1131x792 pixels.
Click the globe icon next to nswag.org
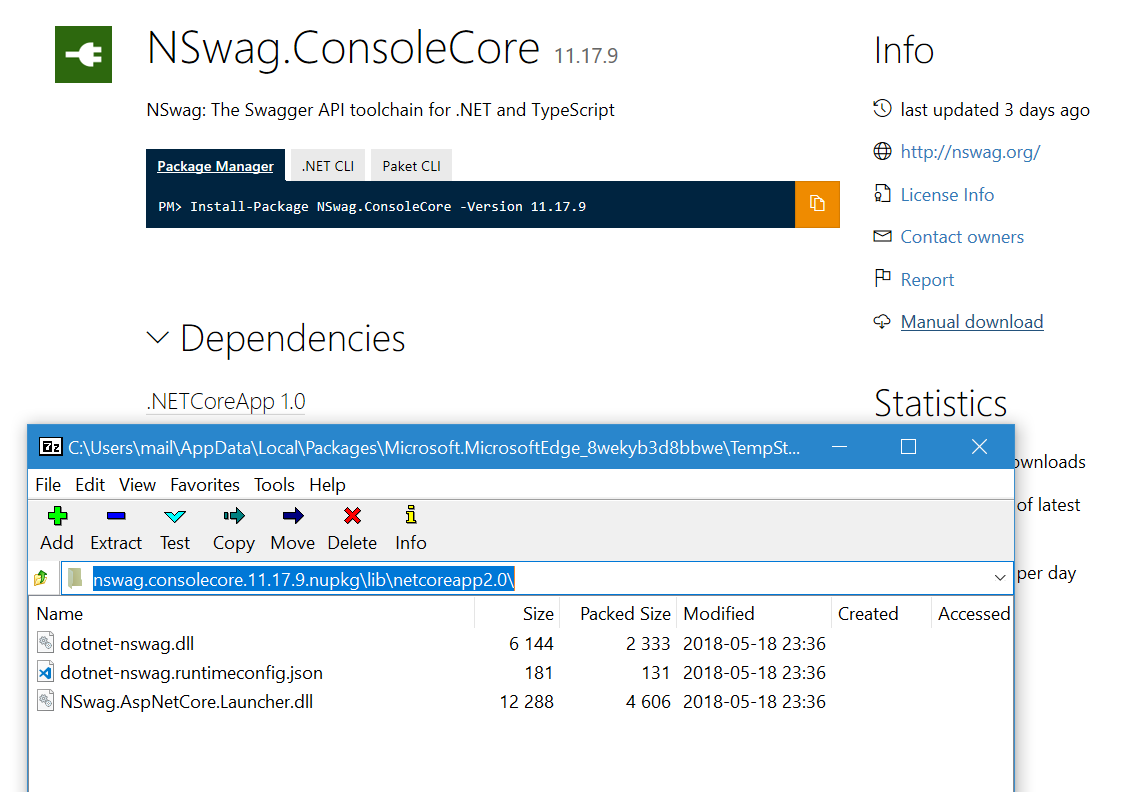click(x=881, y=152)
